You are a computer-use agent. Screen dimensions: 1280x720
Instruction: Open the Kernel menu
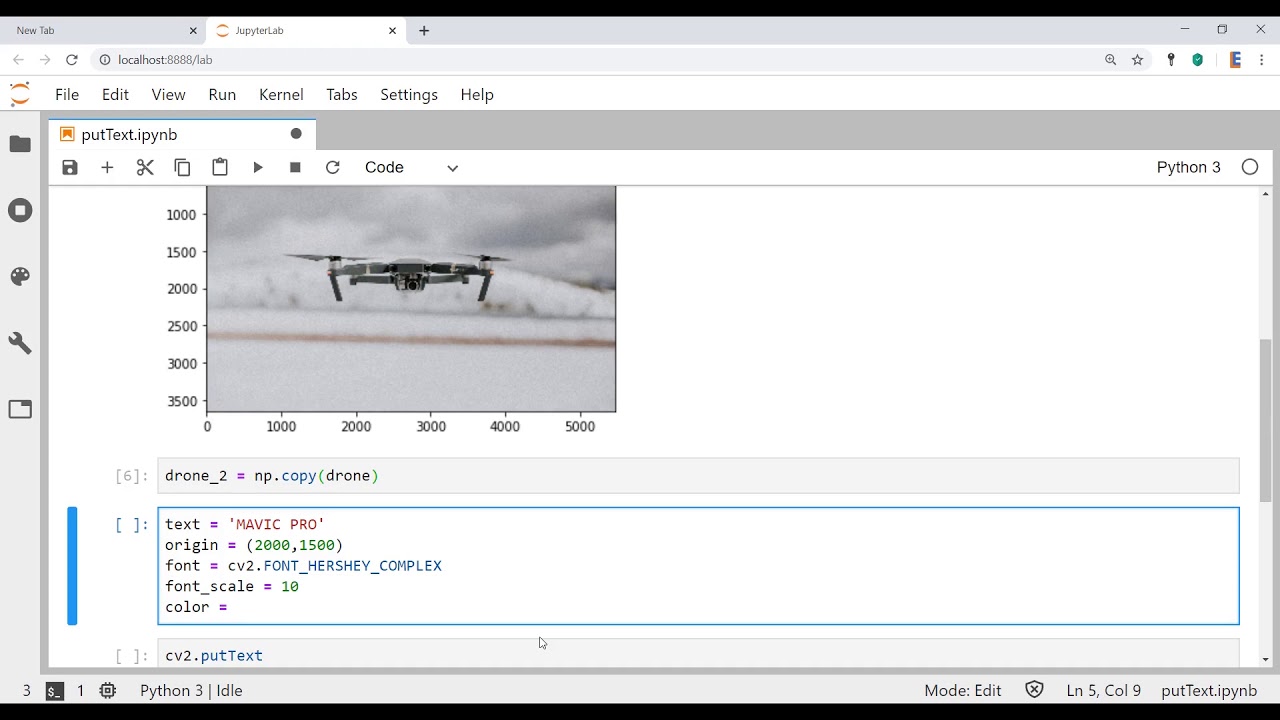click(x=281, y=94)
